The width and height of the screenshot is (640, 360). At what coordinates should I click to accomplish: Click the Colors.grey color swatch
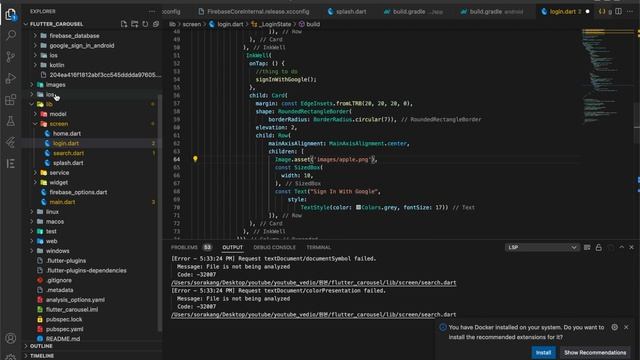358,207
